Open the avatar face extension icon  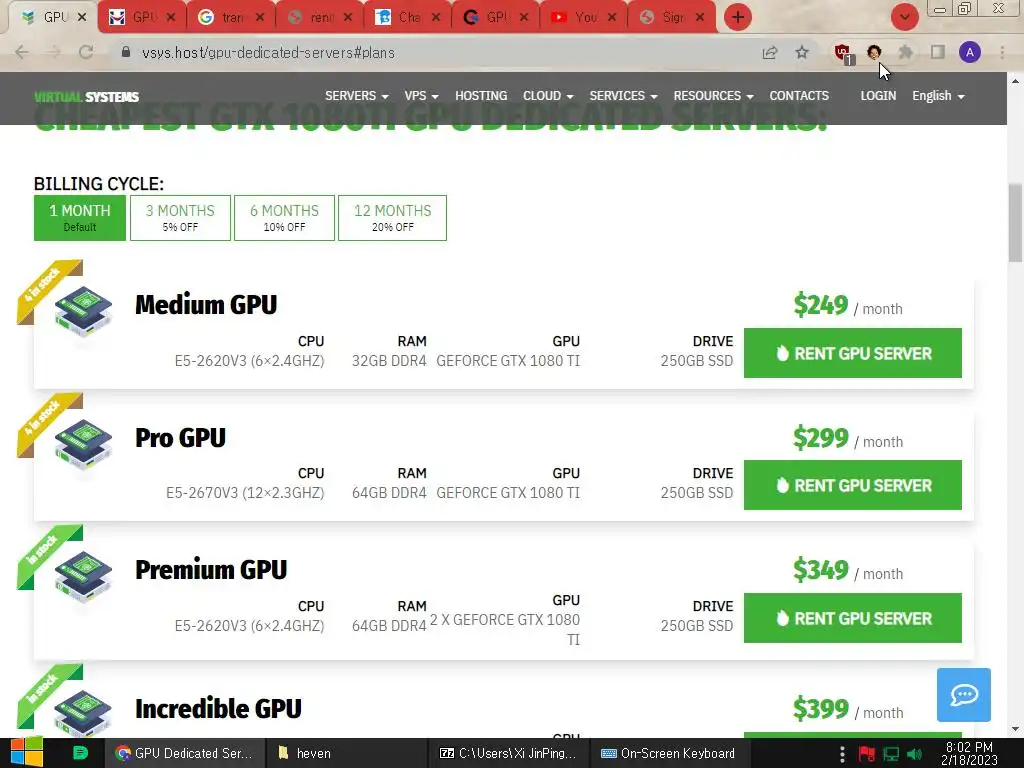[874, 52]
